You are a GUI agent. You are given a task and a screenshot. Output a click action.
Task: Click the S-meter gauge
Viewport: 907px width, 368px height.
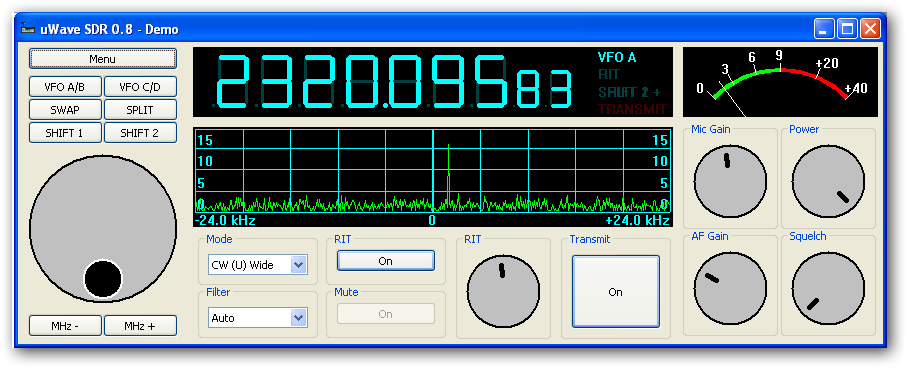click(780, 82)
